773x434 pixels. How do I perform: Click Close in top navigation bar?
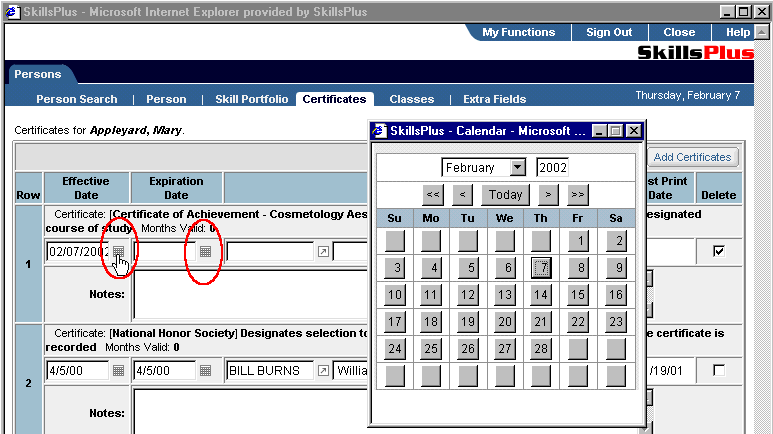tap(679, 33)
